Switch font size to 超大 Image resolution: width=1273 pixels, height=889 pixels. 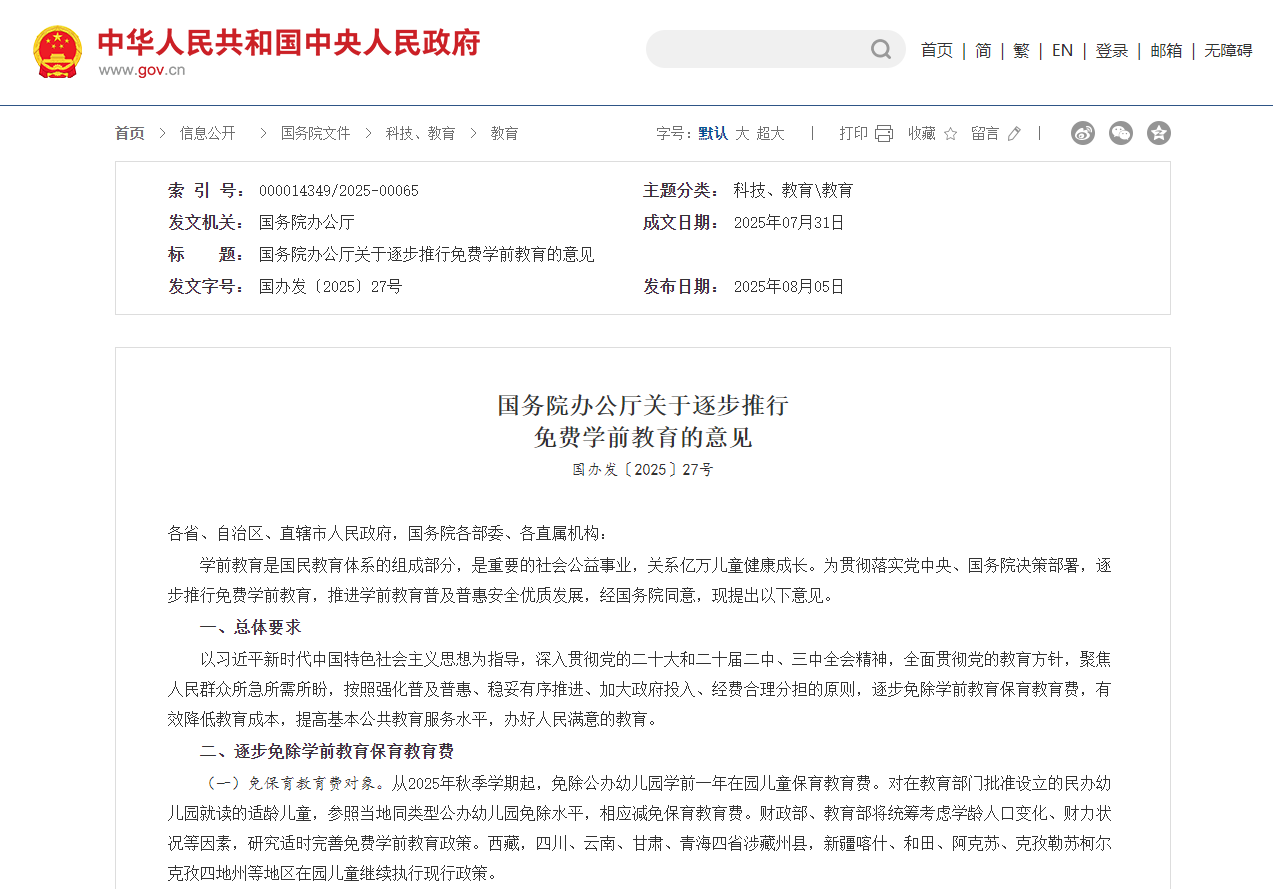point(770,134)
